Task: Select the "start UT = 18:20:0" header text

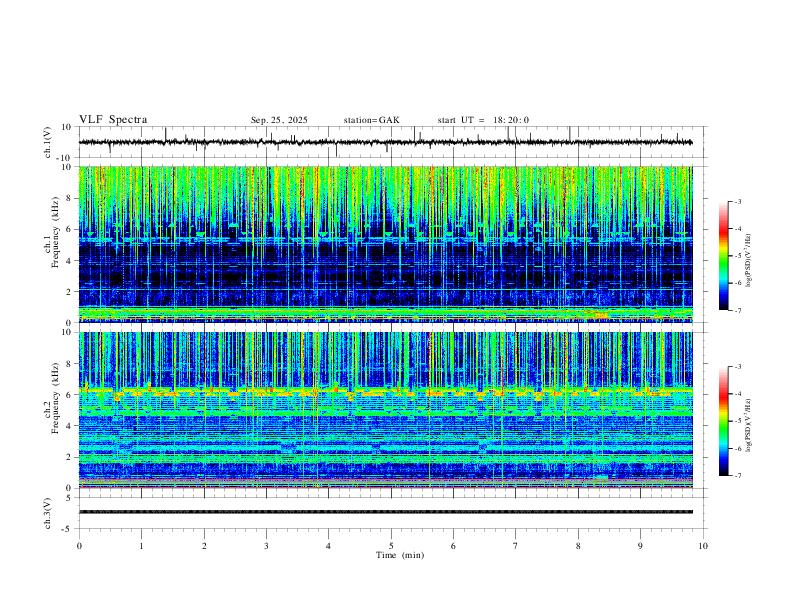Action: 483,120
